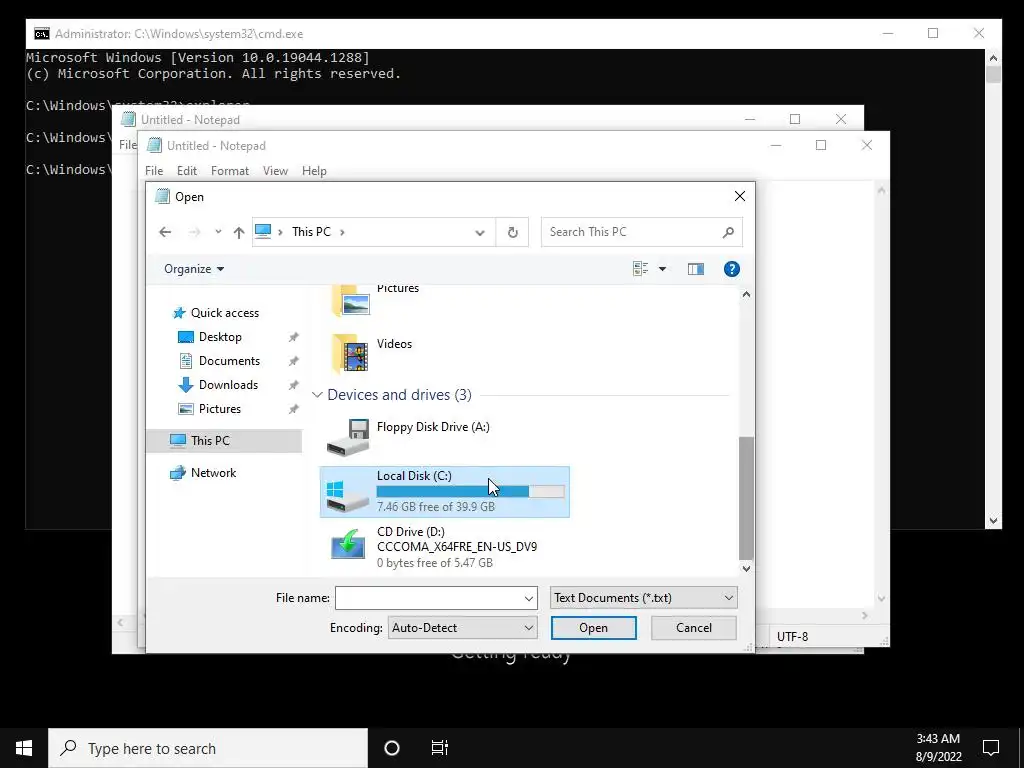
Task: Click the Local Disk (C:) usage bar
Action: [x=470, y=492]
